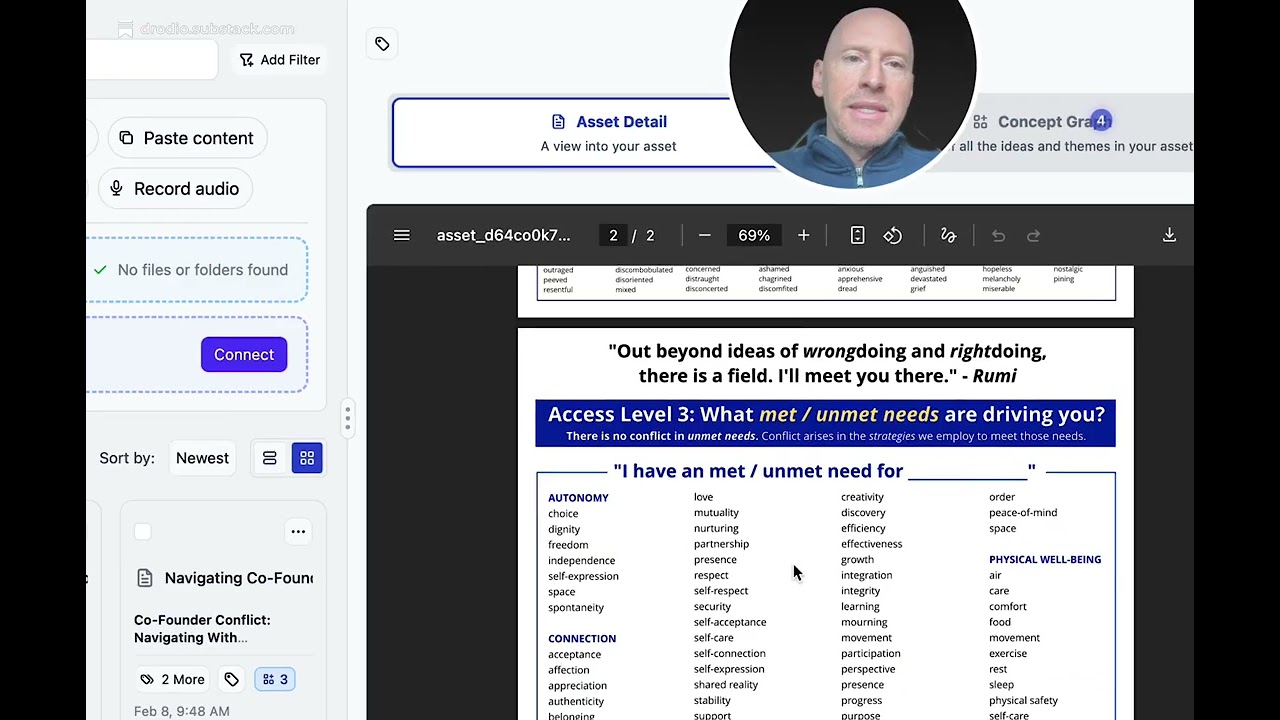Click the asset_d64co0k7 file name
Viewport: 1280px width, 720px height.
[503, 236]
